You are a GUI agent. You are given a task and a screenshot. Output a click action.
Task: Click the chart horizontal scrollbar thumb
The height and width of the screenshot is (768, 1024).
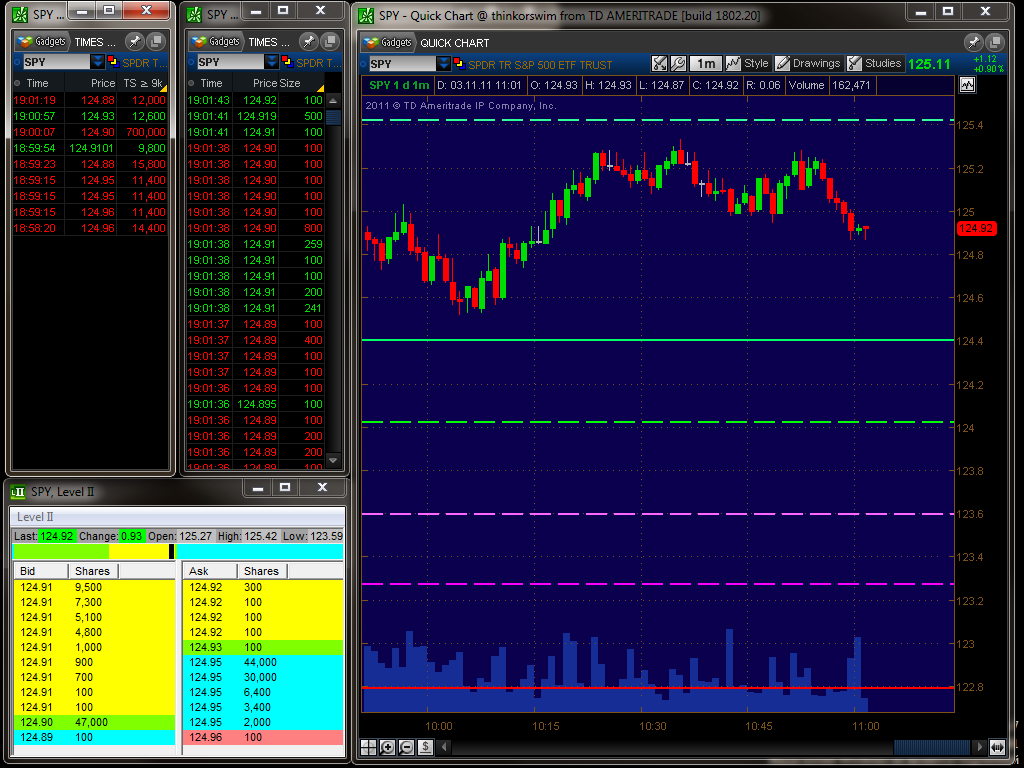pyautogui.click(x=932, y=746)
